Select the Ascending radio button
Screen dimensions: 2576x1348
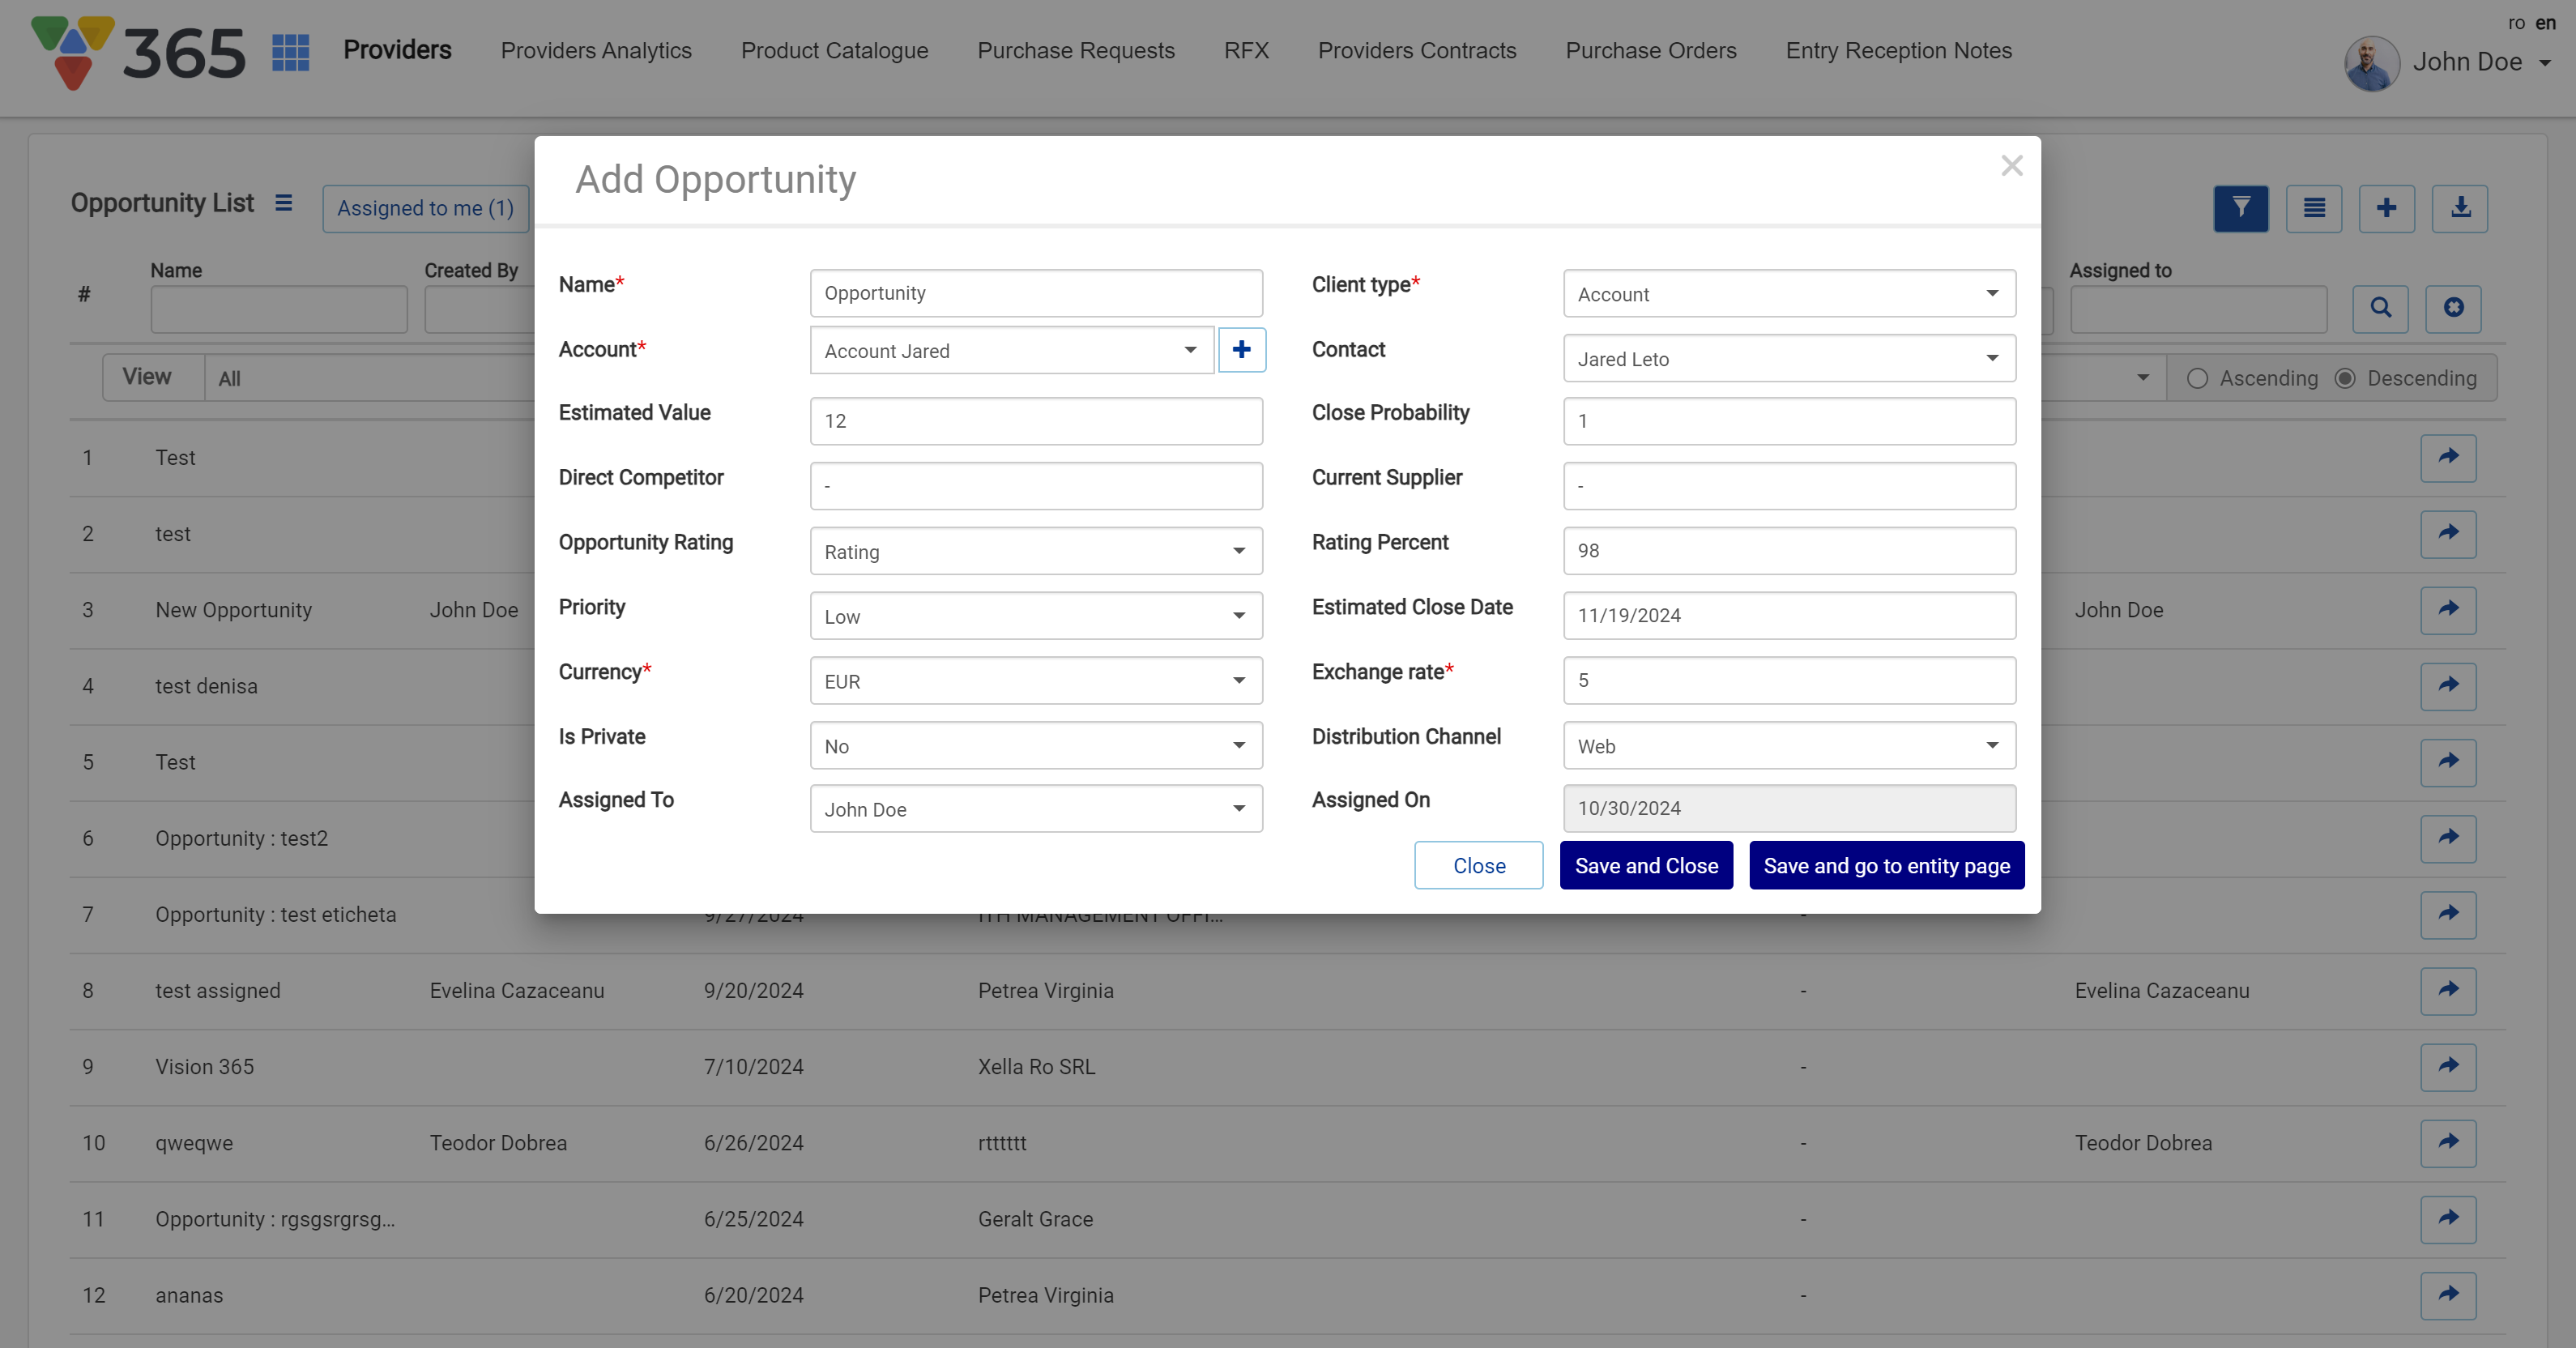2197,378
